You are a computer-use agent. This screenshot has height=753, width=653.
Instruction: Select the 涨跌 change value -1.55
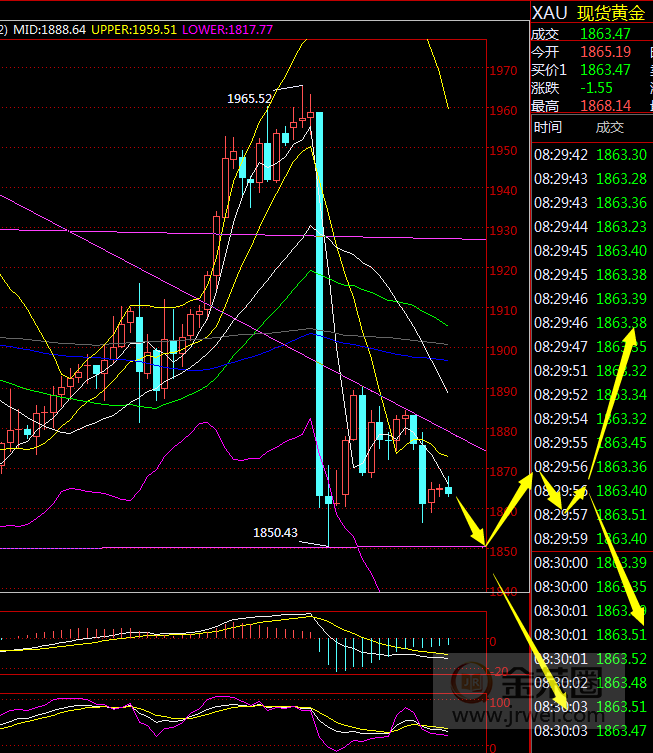pos(596,88)
